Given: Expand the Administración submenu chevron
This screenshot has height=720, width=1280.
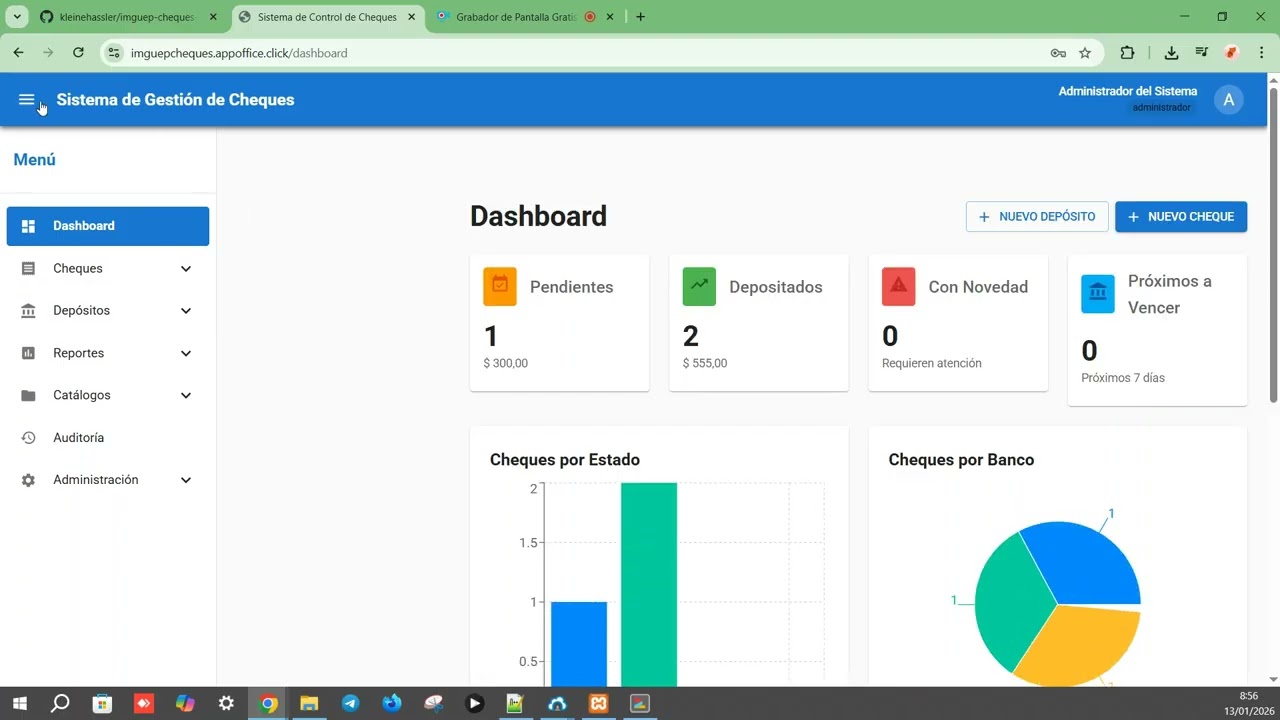Looking at the screenshot, I should point(186,480).
